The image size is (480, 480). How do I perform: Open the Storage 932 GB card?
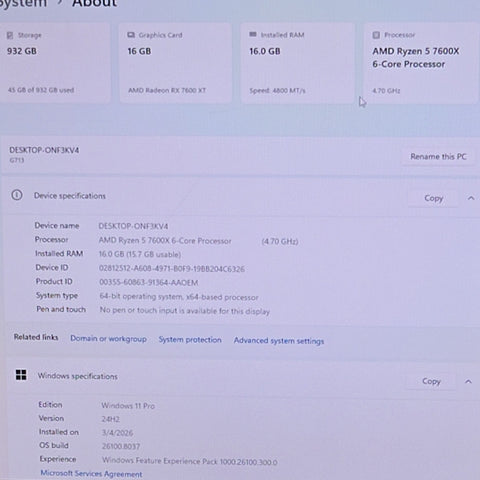point(54,63)
